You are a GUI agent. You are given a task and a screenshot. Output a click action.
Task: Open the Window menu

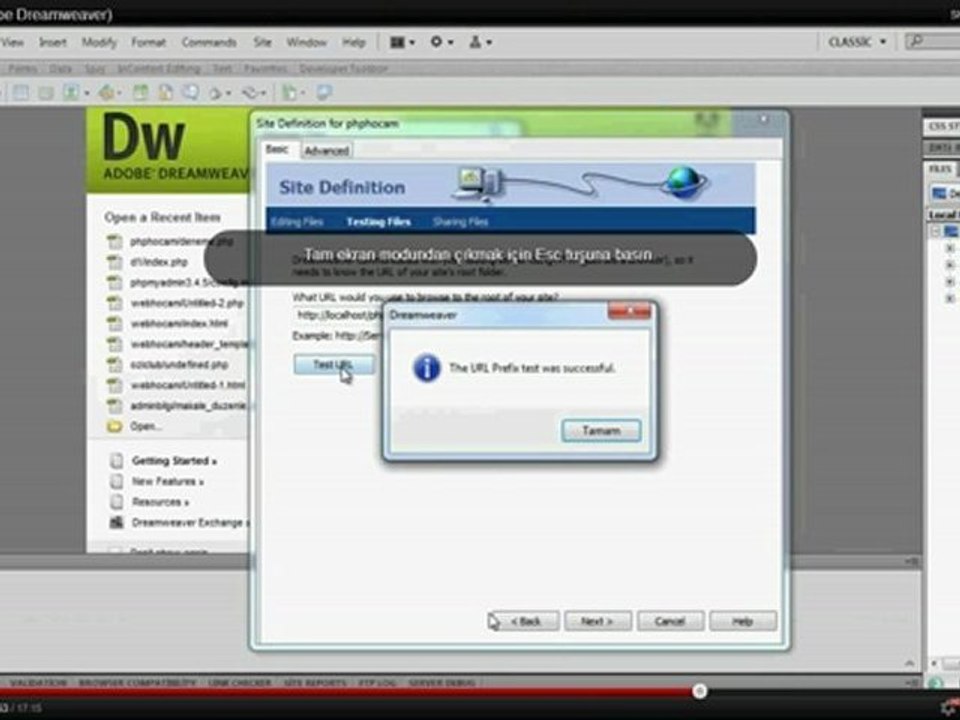[x=306, y=42]
